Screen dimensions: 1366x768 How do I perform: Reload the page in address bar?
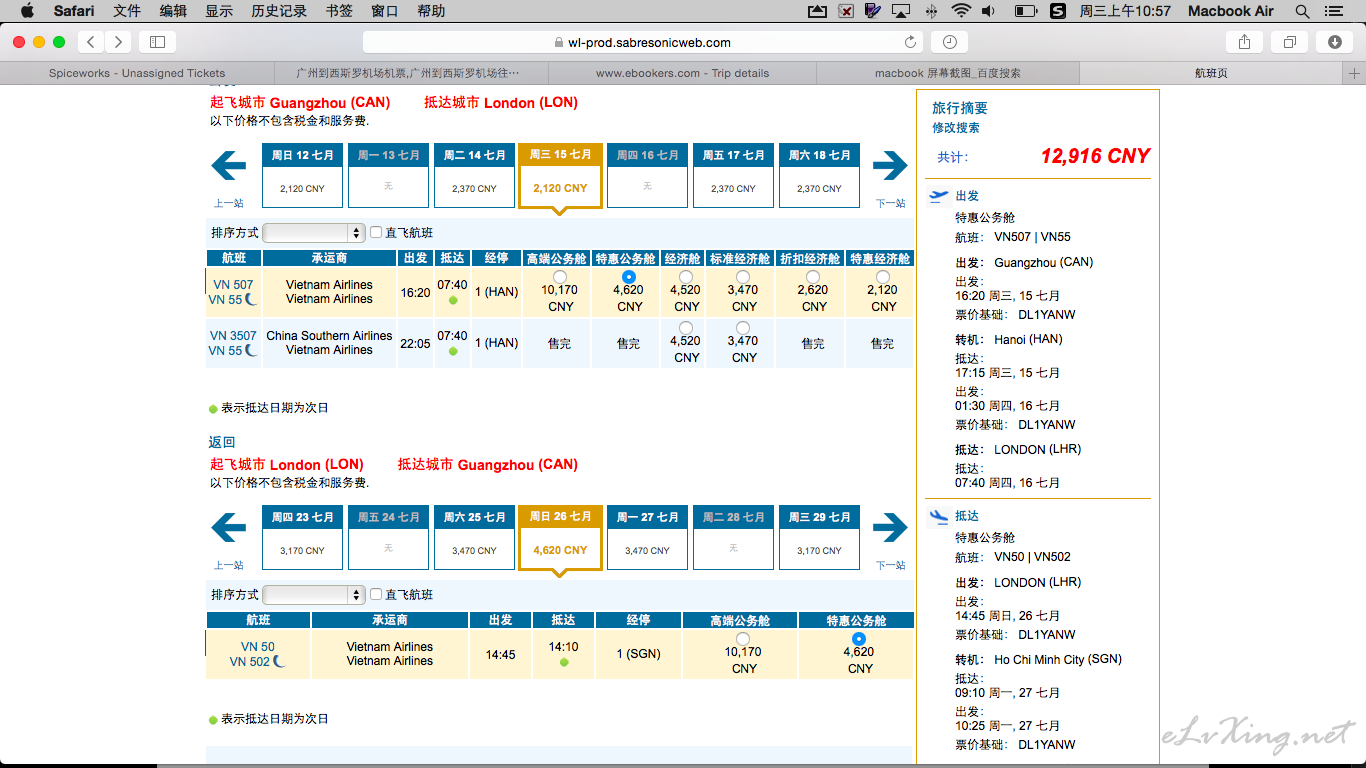pyautogui.click(x=910, y=42)
